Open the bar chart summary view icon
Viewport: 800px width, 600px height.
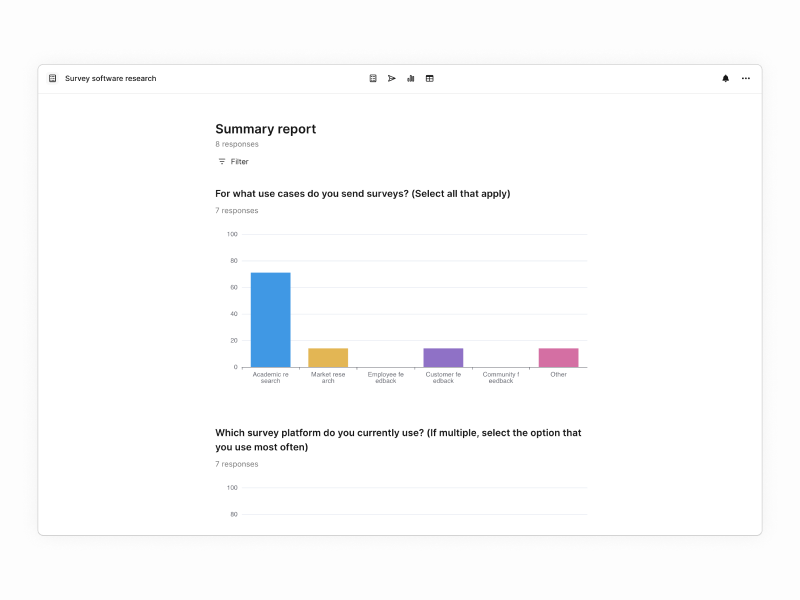(x=411, y=78)
